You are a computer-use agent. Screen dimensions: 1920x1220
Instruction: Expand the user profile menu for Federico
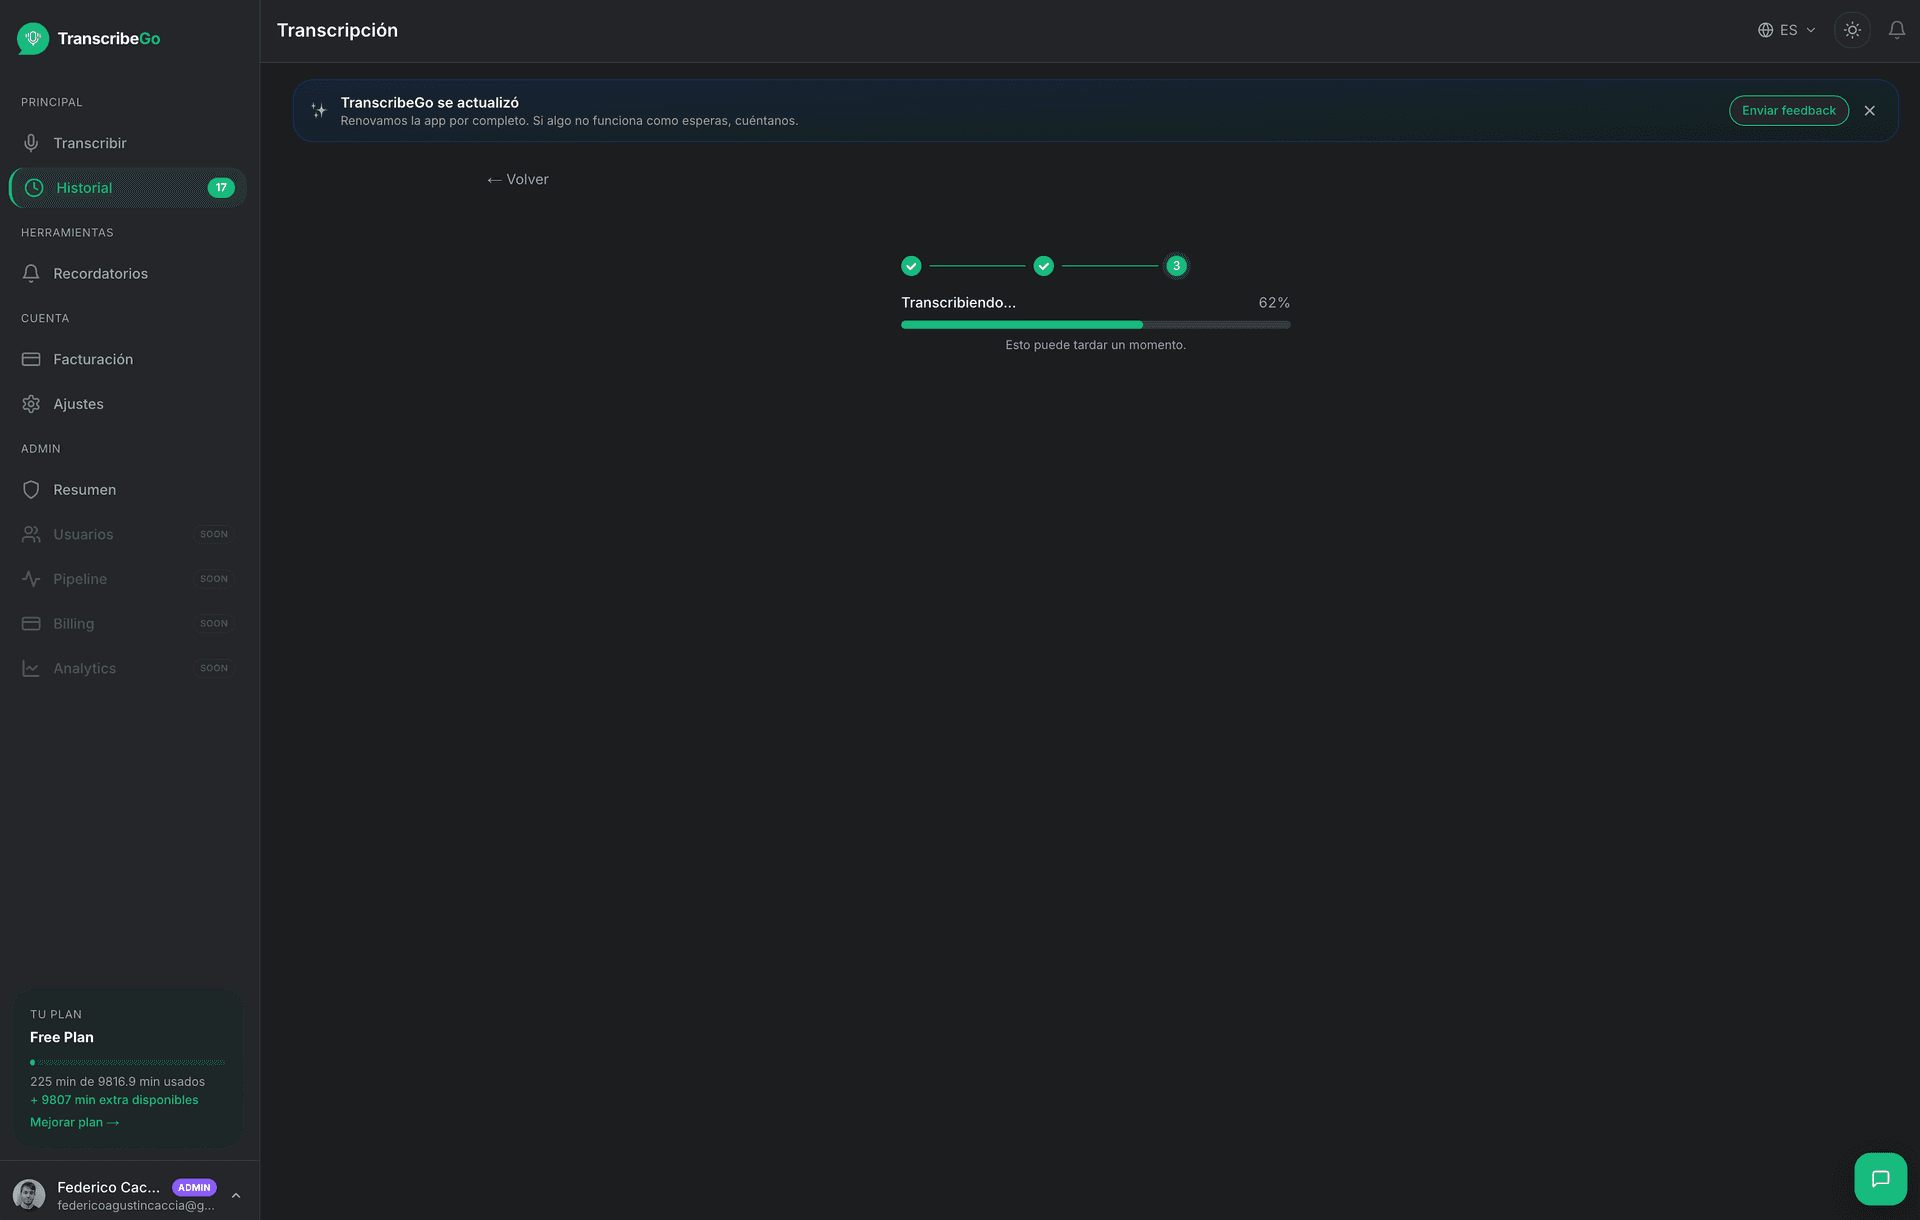coord(236,1195)
